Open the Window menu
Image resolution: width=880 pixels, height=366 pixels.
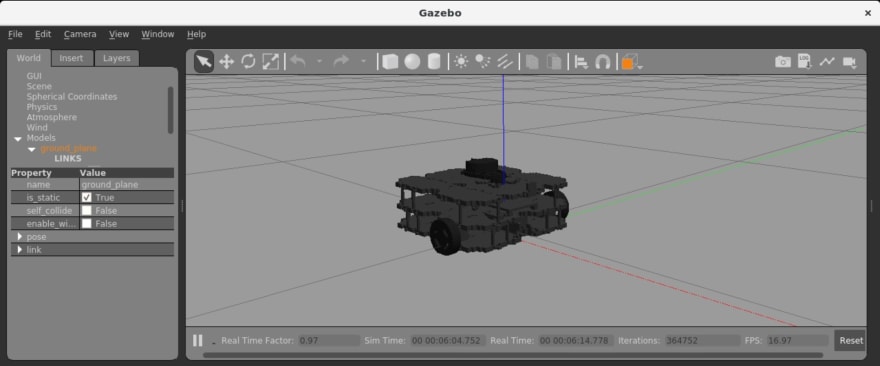pyautogui.click(x=158, y=34)
